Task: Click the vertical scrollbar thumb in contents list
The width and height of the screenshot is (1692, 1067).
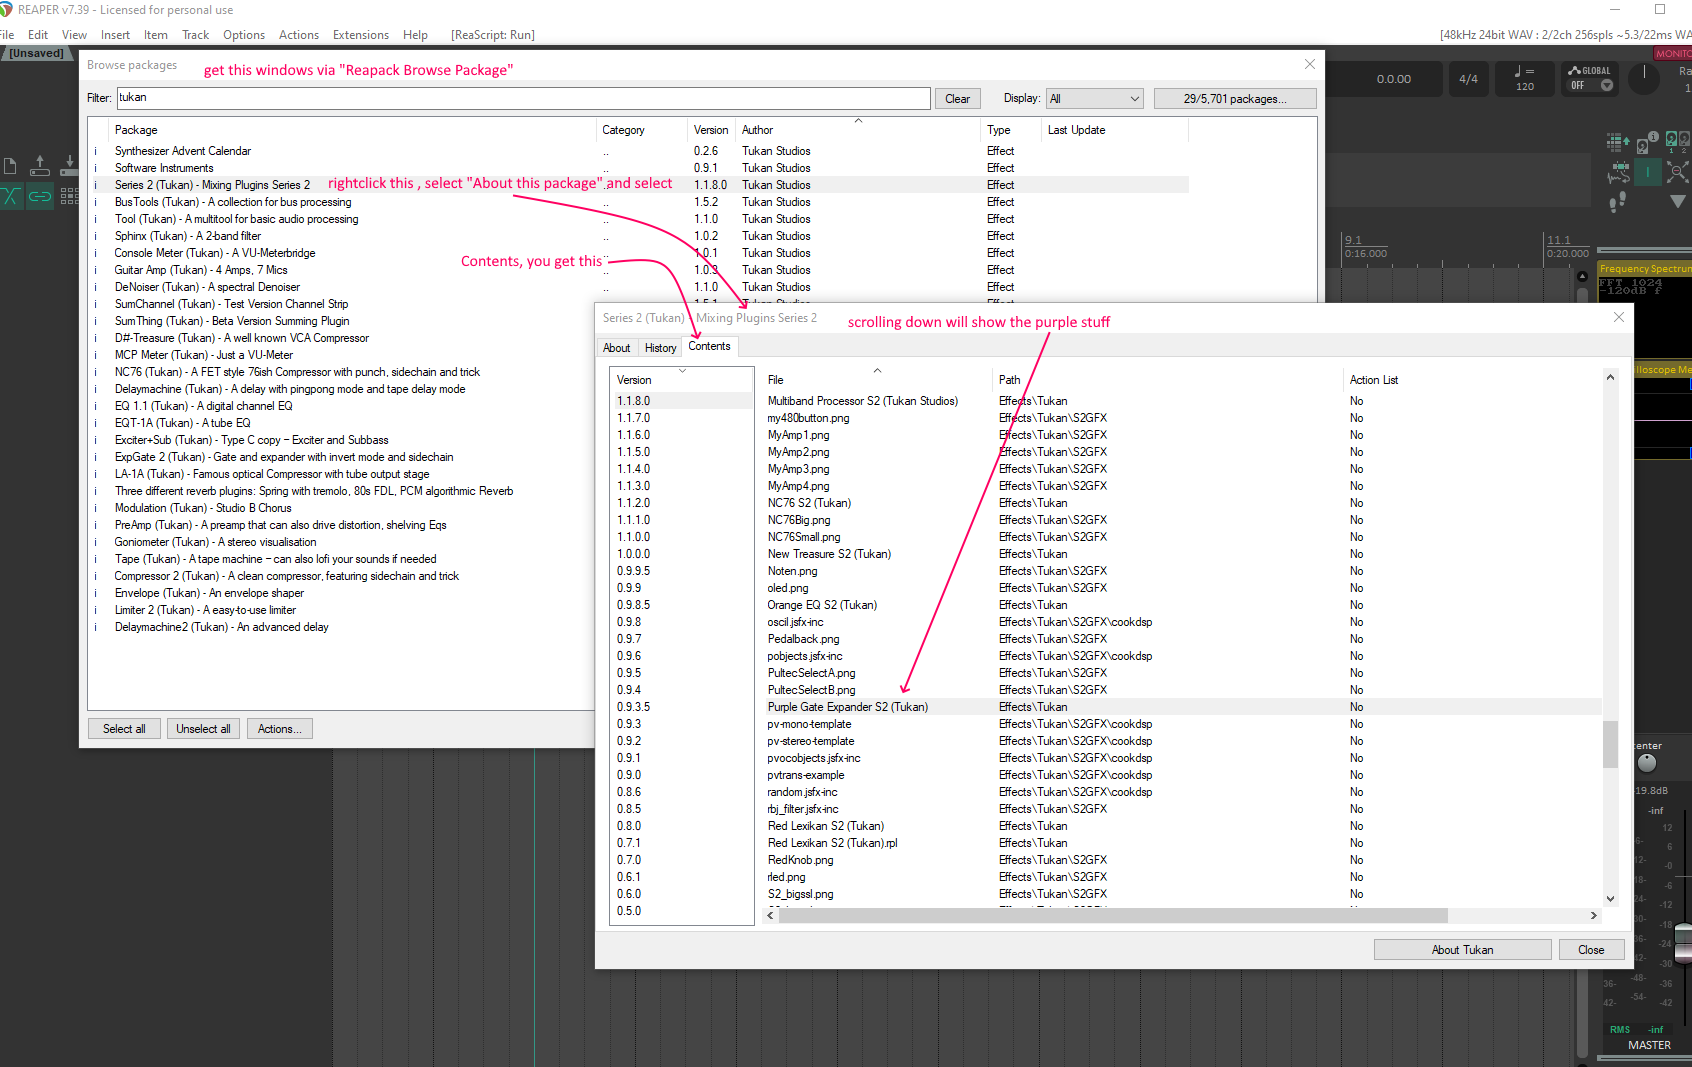Action: (1610, 744)
